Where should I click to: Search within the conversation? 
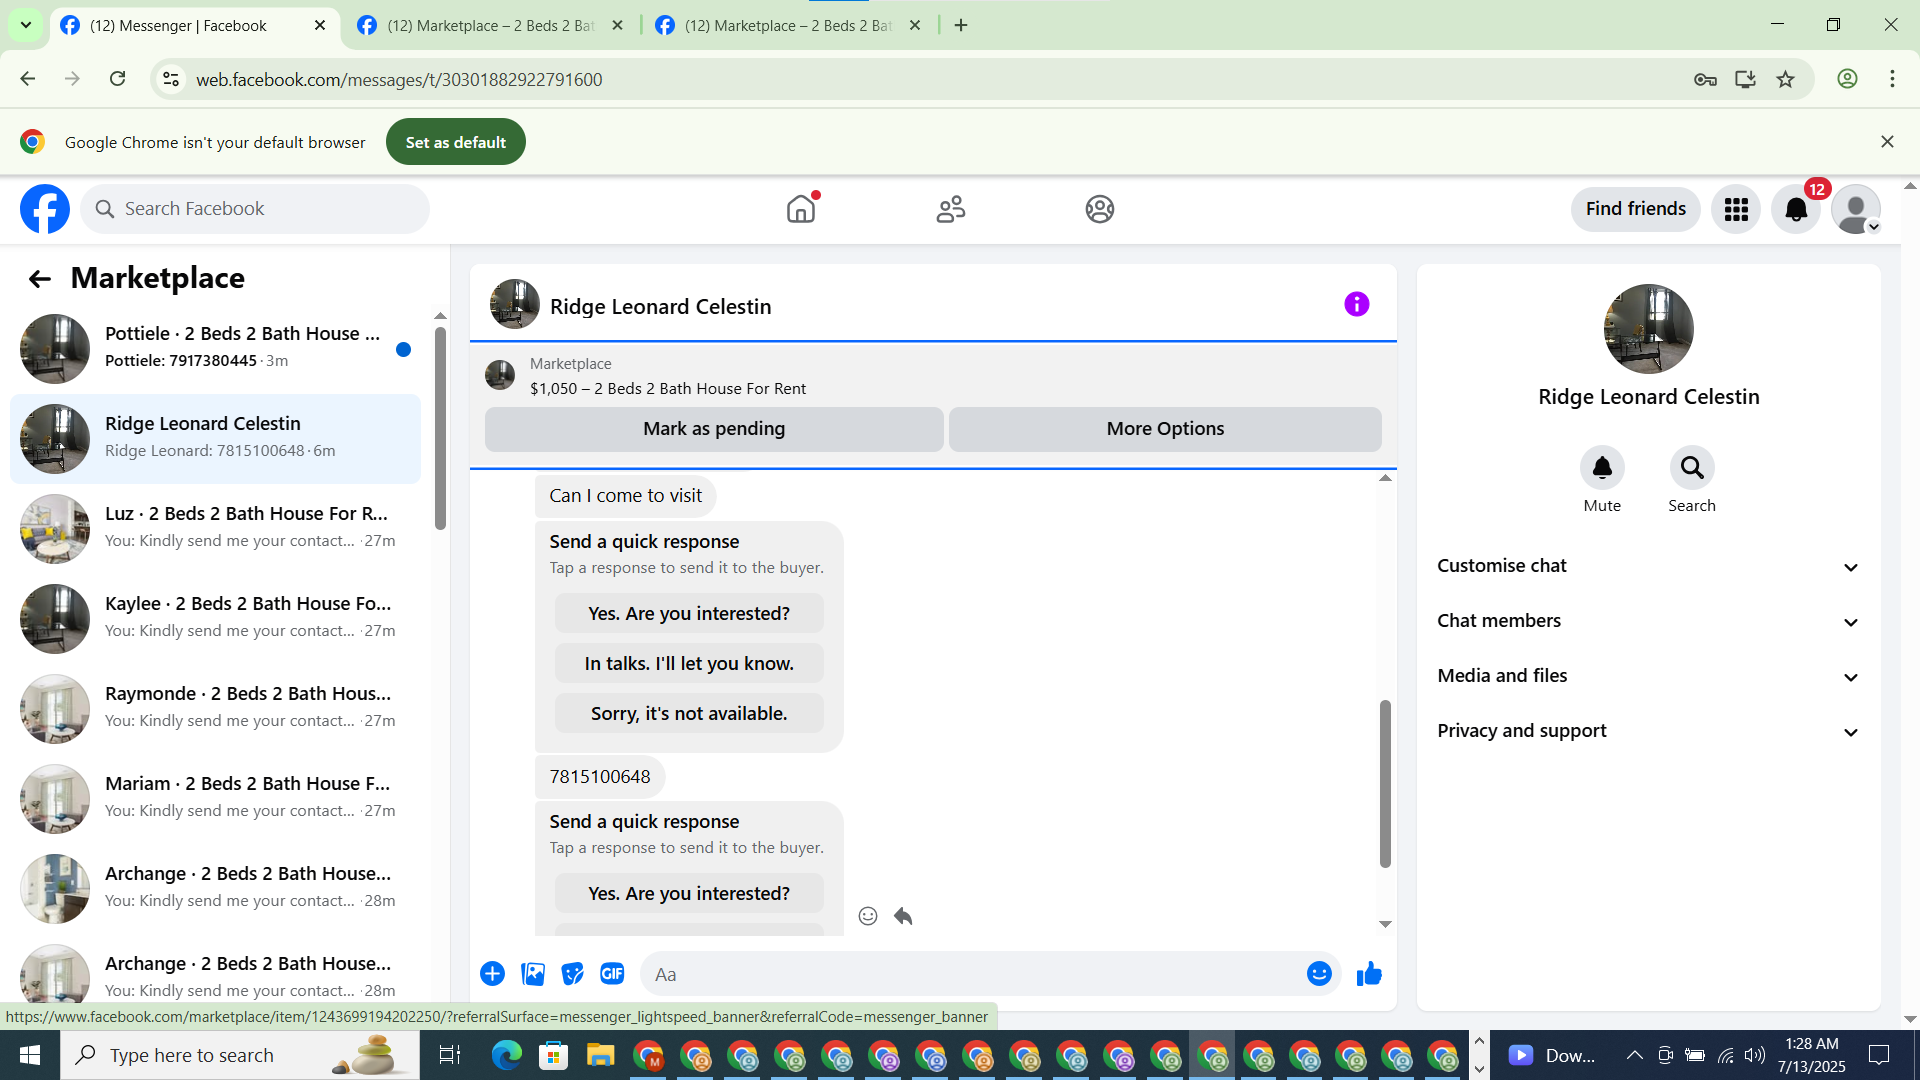tap(1691, 468)
